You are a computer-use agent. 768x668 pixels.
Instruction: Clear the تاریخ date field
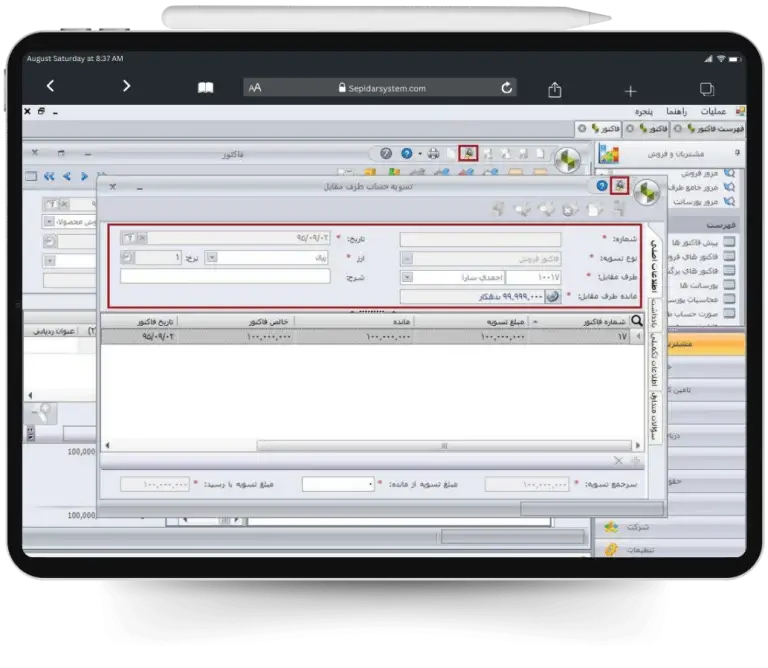(x=142, y=238)
